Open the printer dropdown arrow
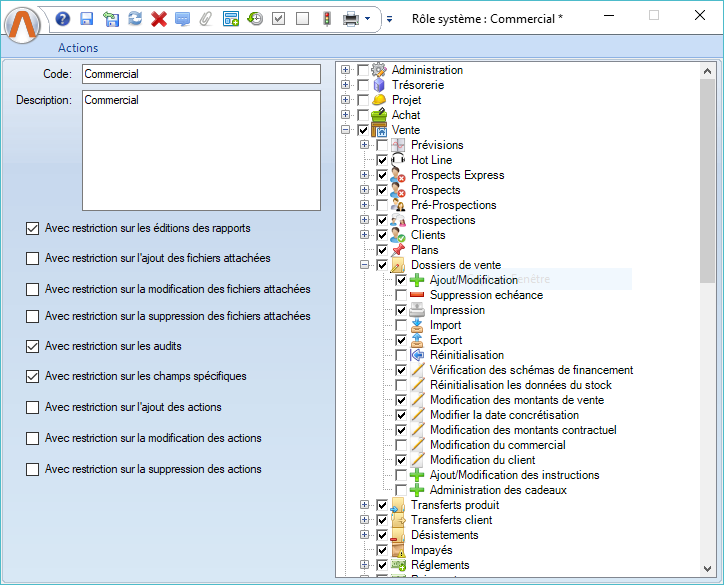 (x=368, y=19)
